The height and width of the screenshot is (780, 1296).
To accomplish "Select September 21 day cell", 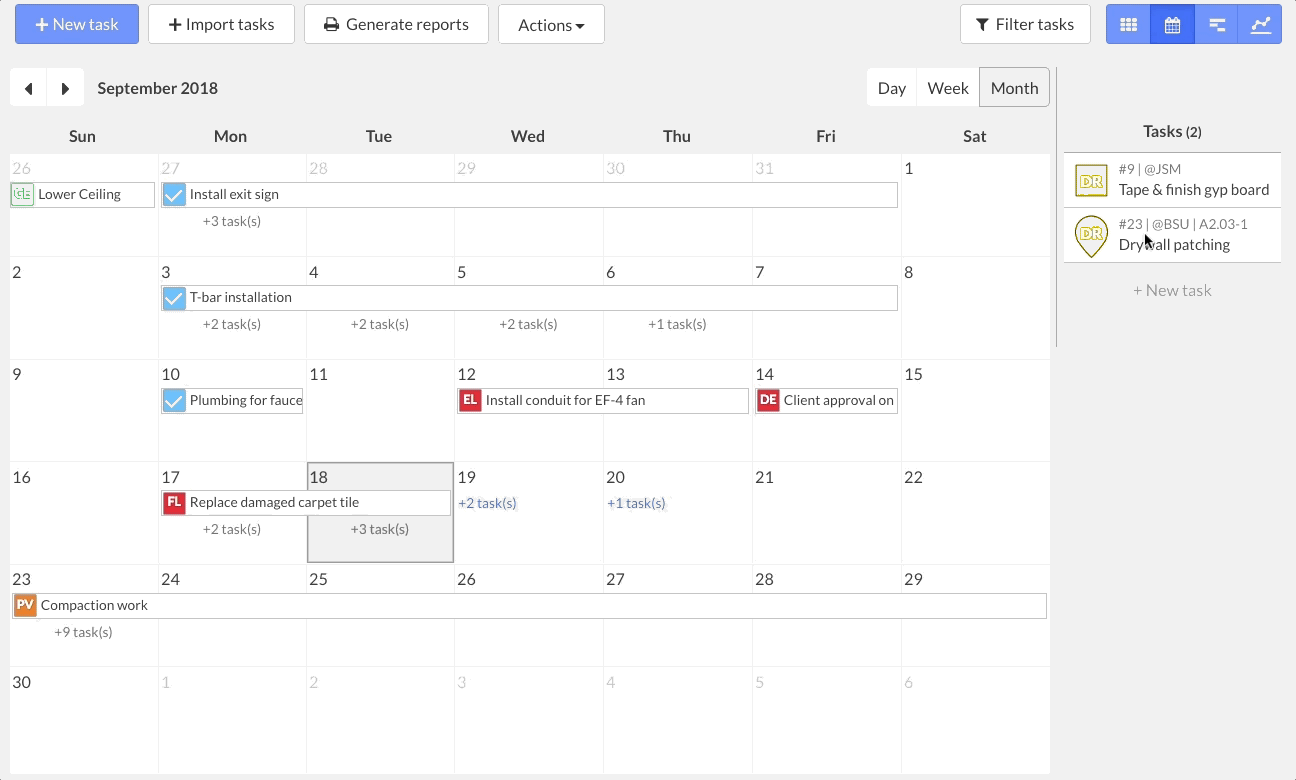I will click(x=826, y=512).
